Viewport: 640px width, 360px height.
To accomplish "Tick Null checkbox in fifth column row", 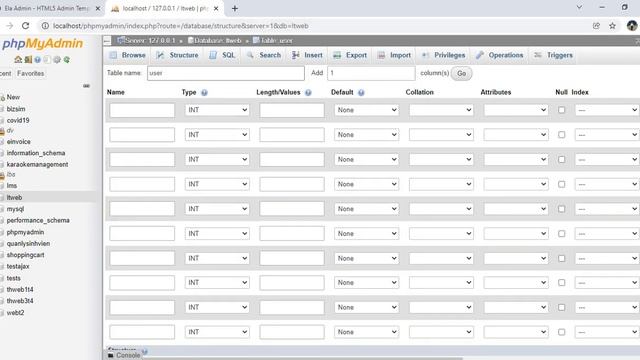I will pos(562,209).
